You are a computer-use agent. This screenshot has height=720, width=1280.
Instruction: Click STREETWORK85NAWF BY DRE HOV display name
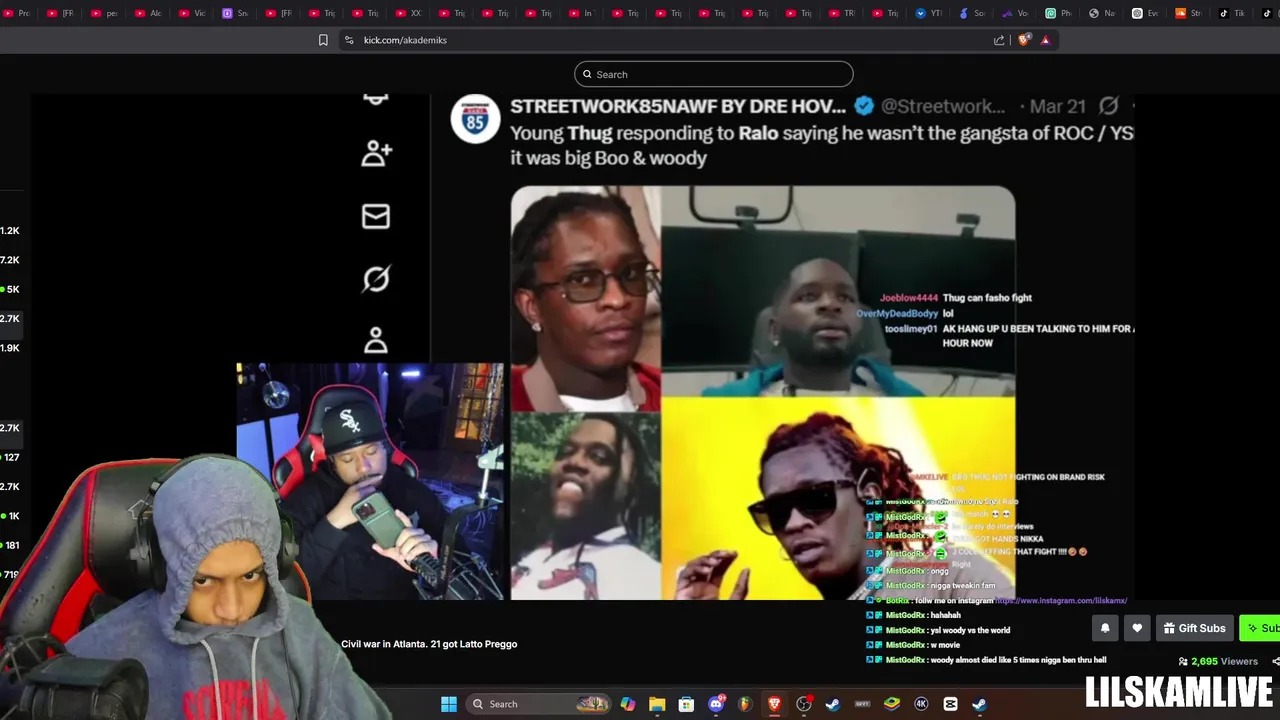click(678, 106)
